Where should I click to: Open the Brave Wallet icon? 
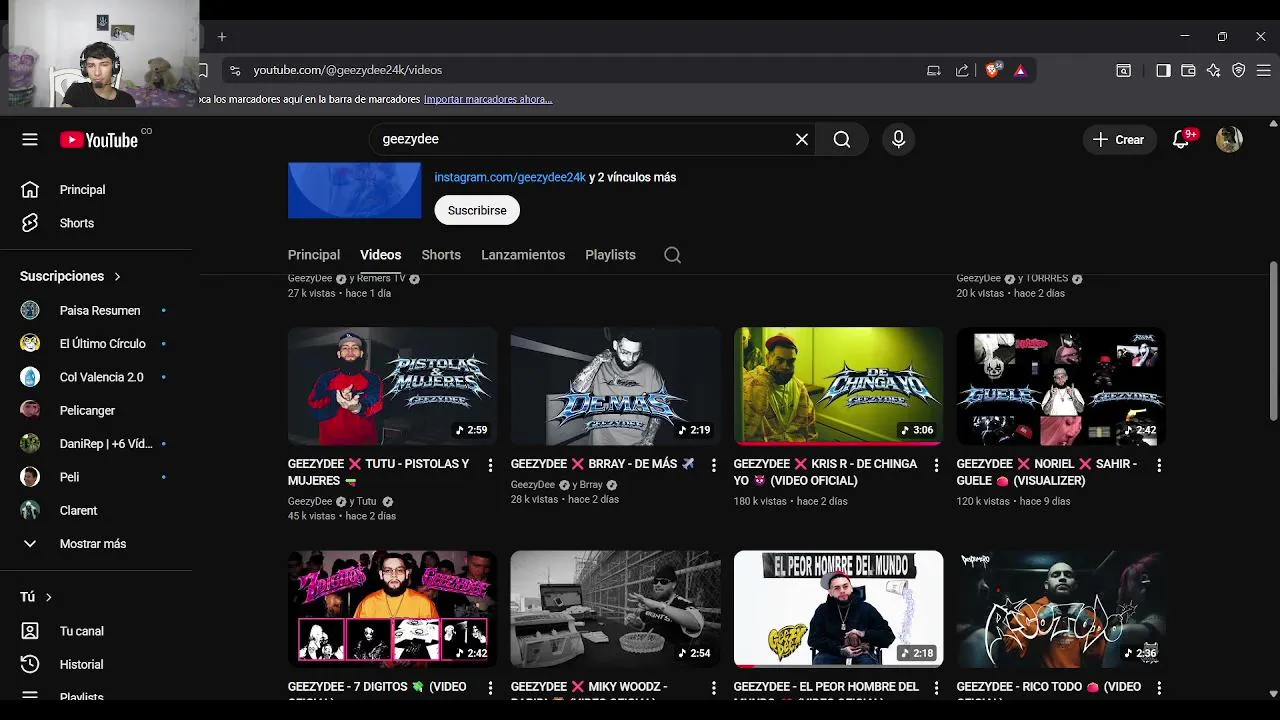(x=1188, y=70)
